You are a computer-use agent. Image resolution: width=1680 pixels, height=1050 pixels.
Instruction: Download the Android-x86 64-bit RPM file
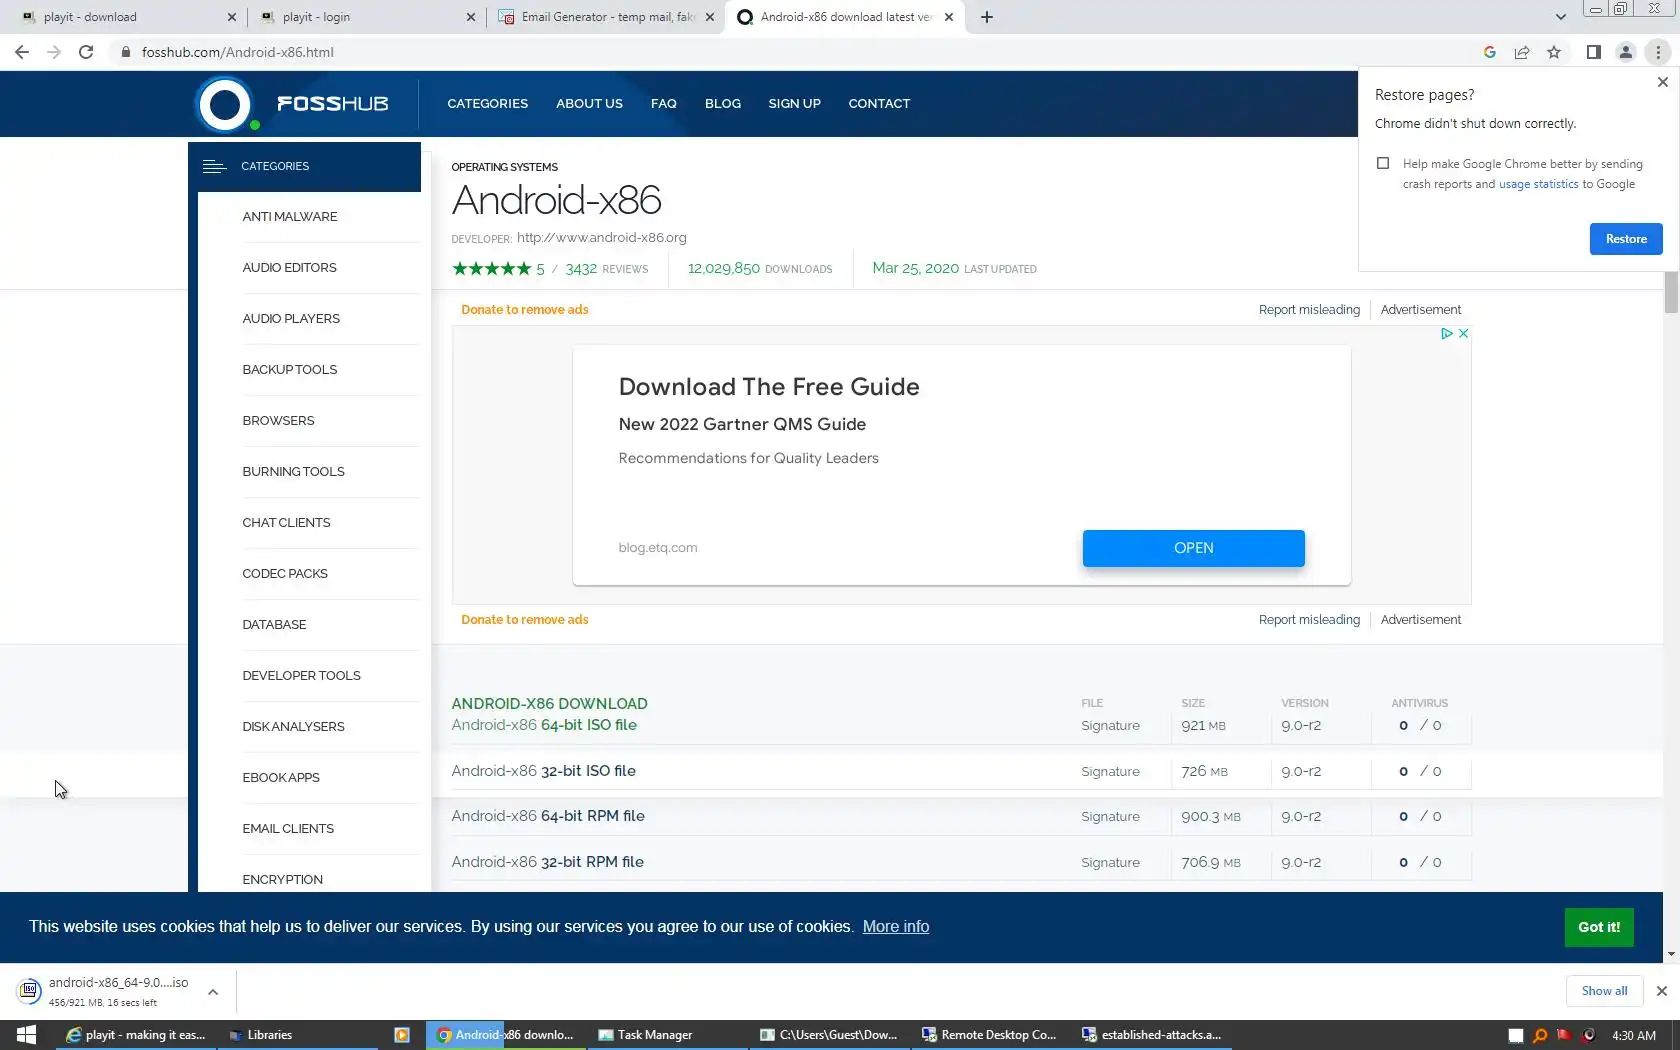click(x=548, y=816)
